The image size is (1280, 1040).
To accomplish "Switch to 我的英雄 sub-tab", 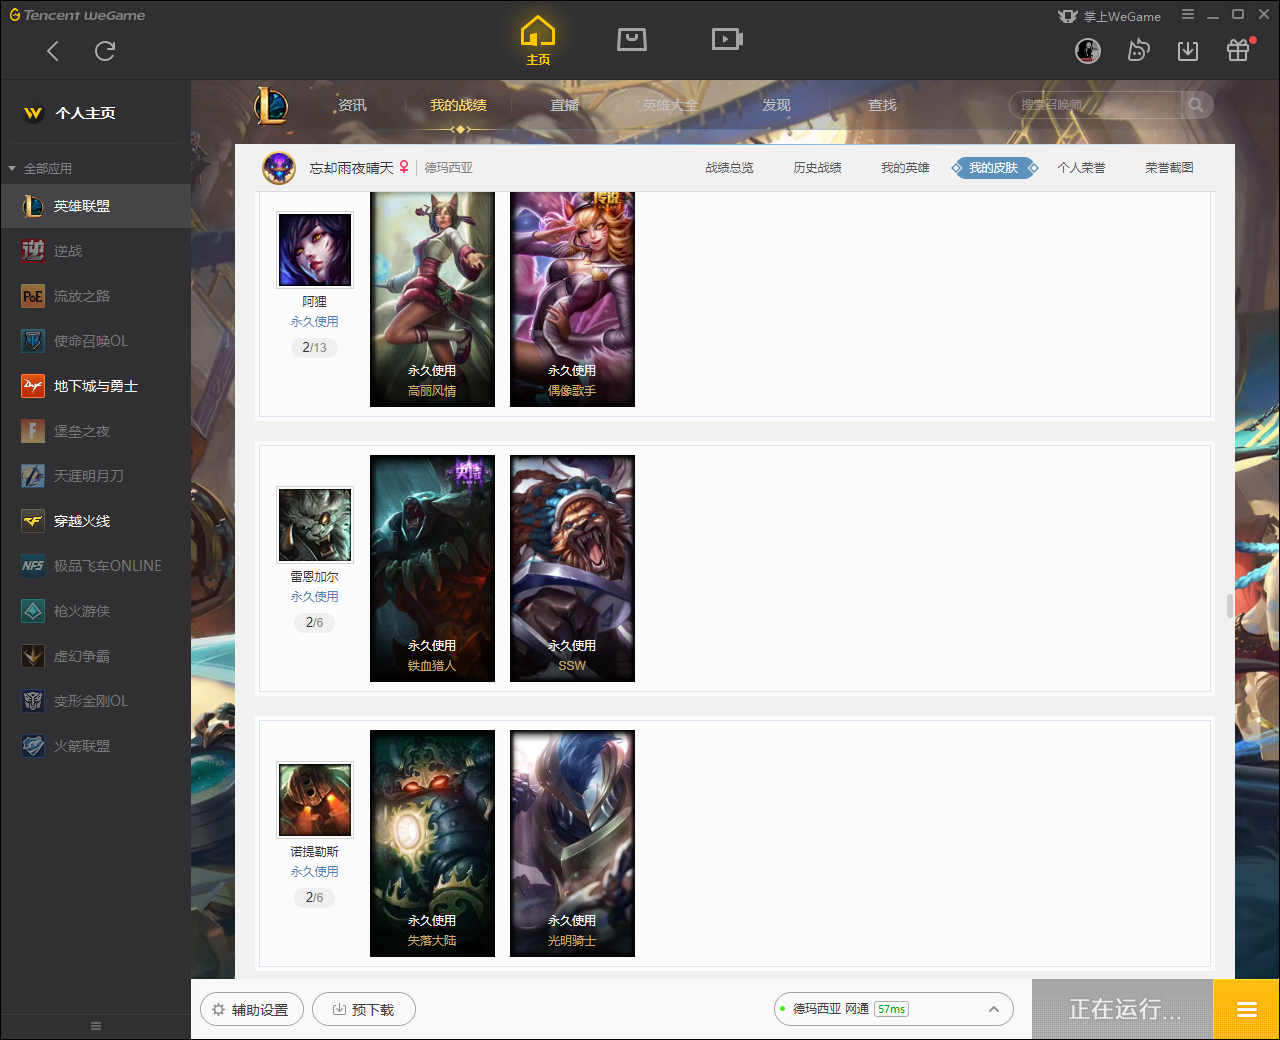I will tap(905, 168).
